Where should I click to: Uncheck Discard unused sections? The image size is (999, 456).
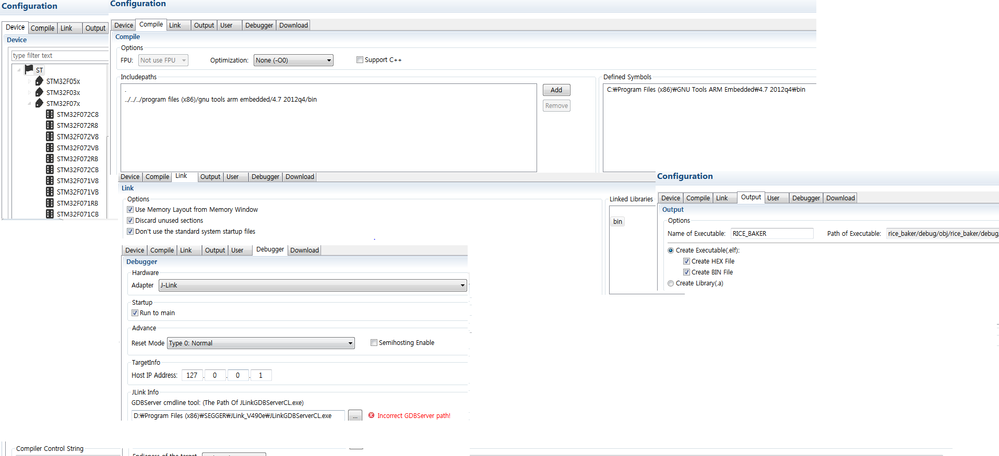(131, 220)
